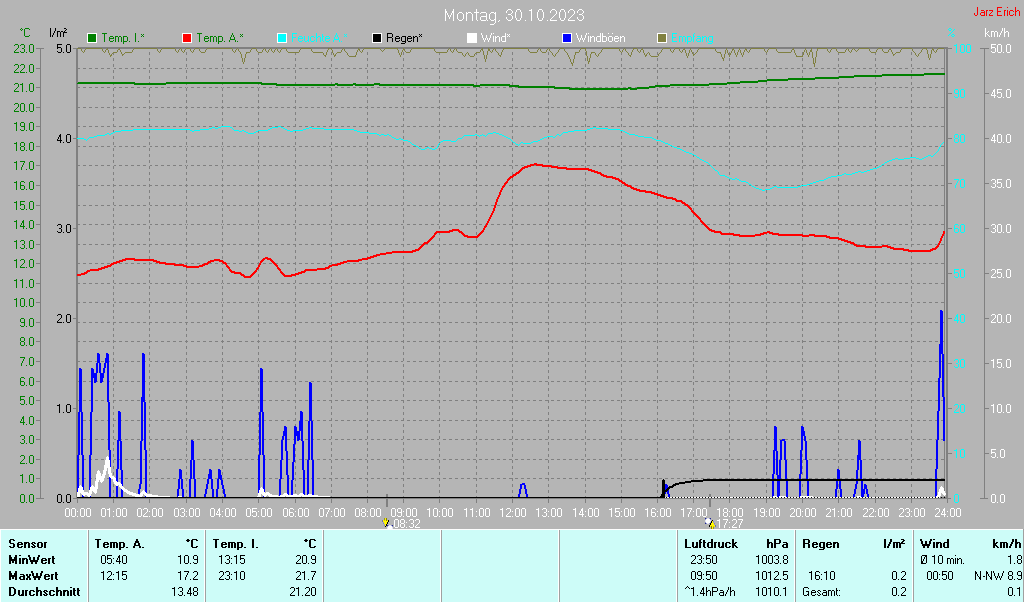
Task: Click the green Temp. I. legend swatch
Action: point(92,39)
